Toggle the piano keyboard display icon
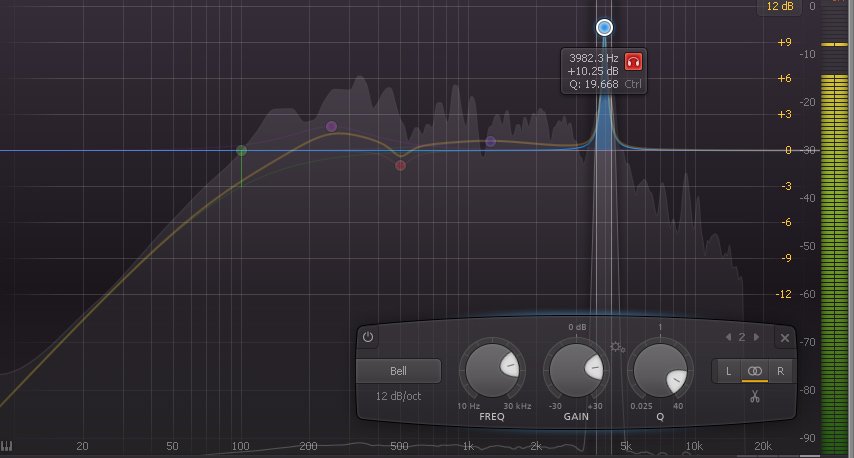Image resolution: width=854 pixels, height=458 pixels. tap(7, 446)
